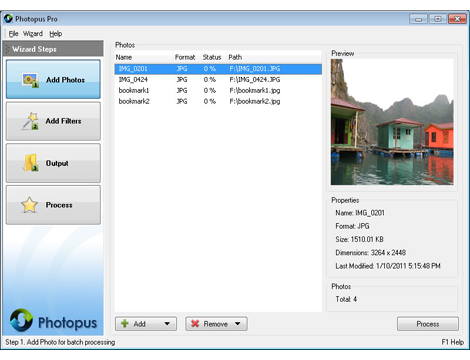Click the red X icon on Remove button
The image size is (470, 360).
coord(195,324)
